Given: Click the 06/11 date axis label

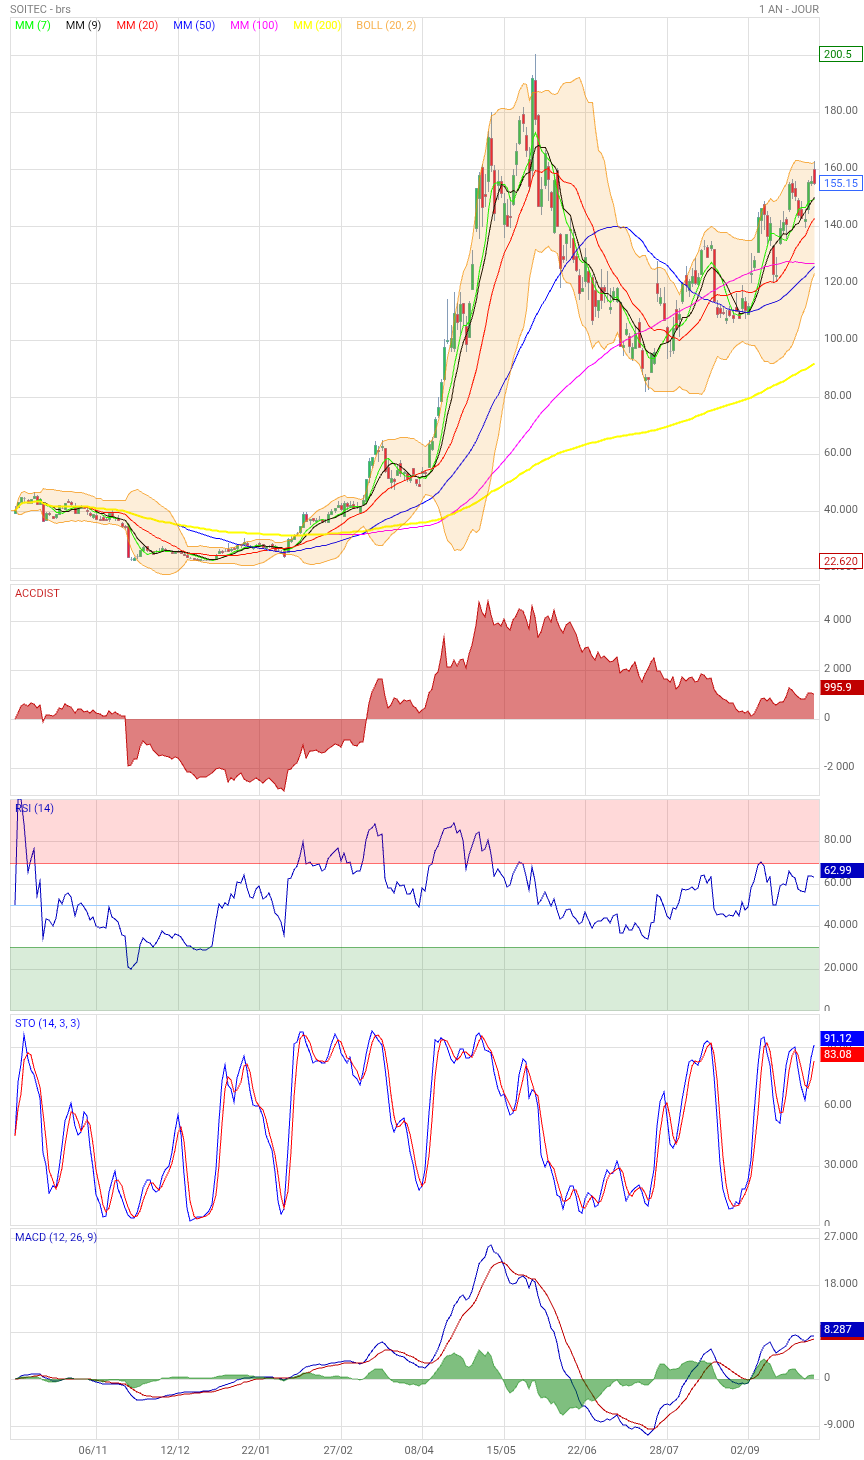Looking at the screenshot, I should pyautogui.click(x=92, y=1449).
